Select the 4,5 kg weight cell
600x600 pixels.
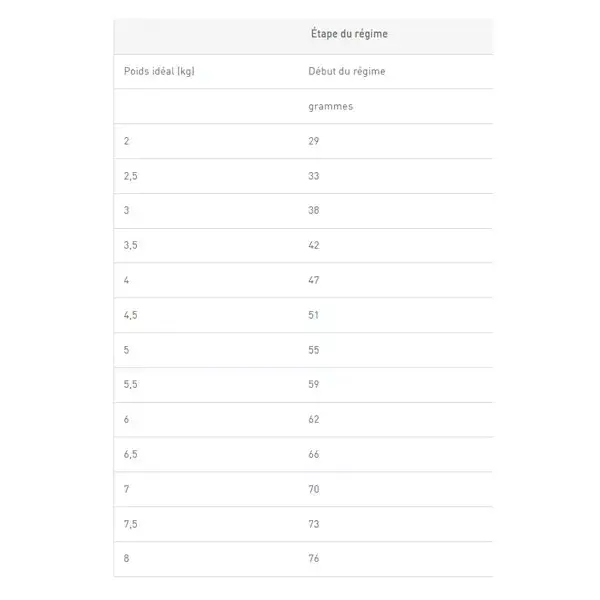click(130, 315)
